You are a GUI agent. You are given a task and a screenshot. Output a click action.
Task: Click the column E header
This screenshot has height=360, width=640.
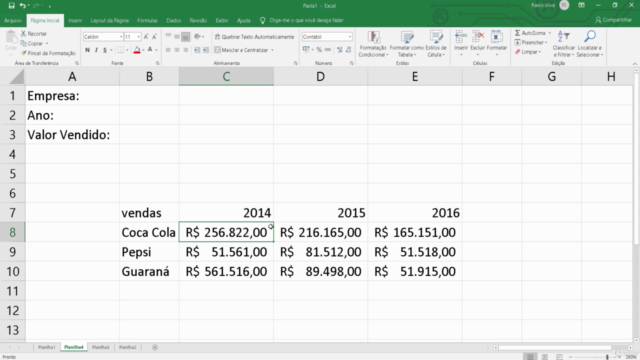[x=415, y=76]
